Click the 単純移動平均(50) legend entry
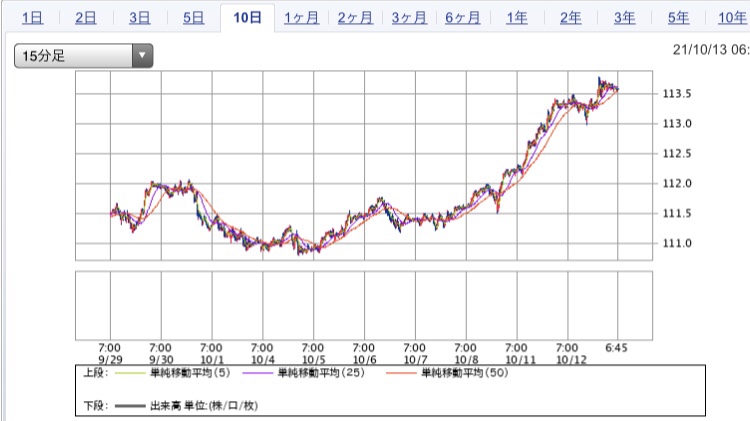The image size is (750, 421). [x=447, y=373]
